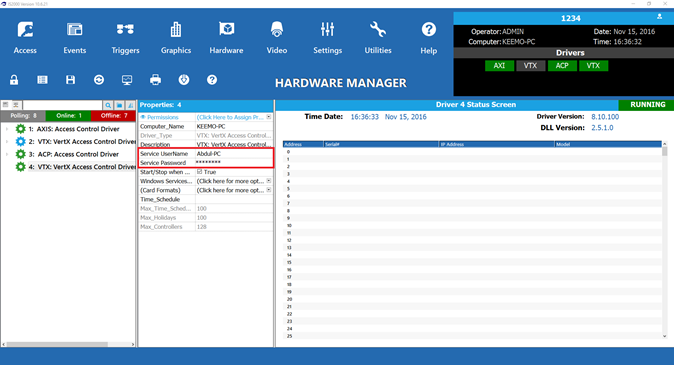
Task: Click the AXI driver status button
Action: 499,65
